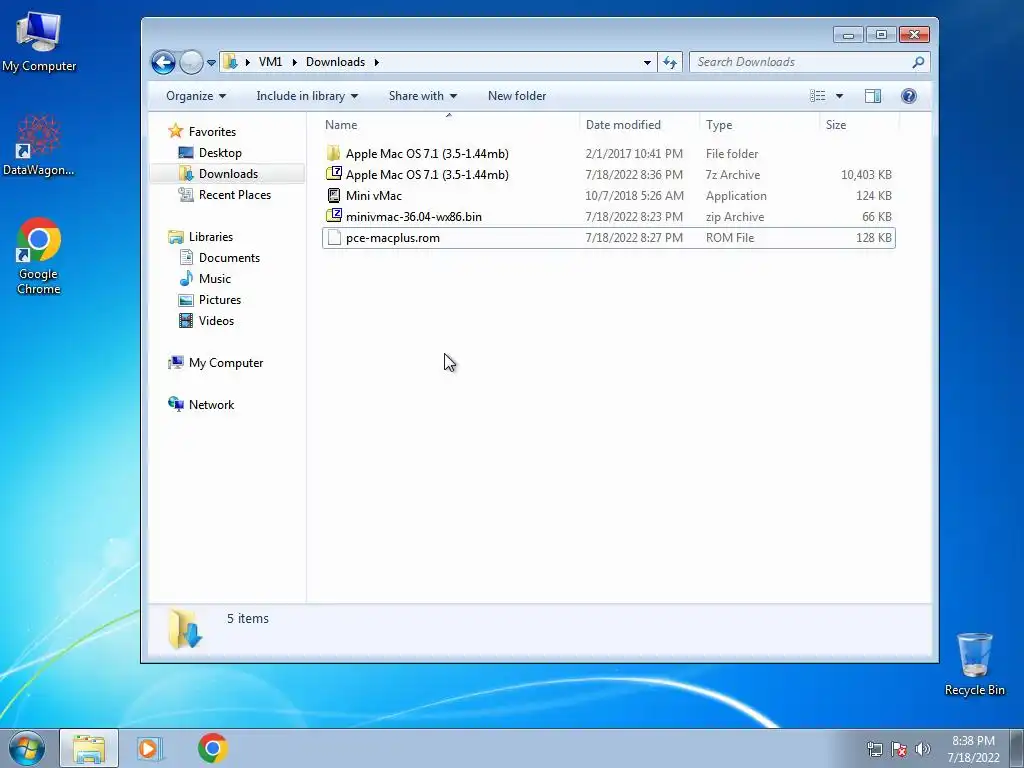Select minivmac-36.04-wx86.bin file name
This screenshot has width=1024, height=768.
coord(413,217)
